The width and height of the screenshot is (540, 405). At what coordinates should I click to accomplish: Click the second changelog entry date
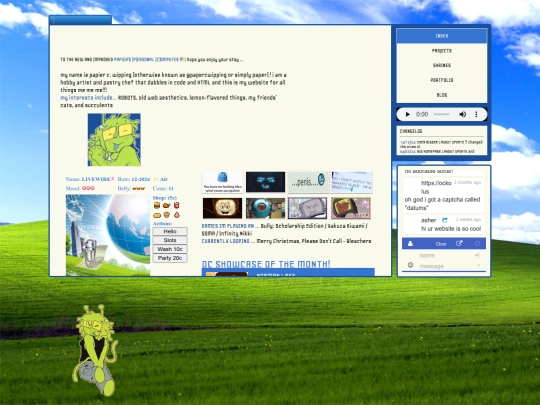click(x=408, y=152)
